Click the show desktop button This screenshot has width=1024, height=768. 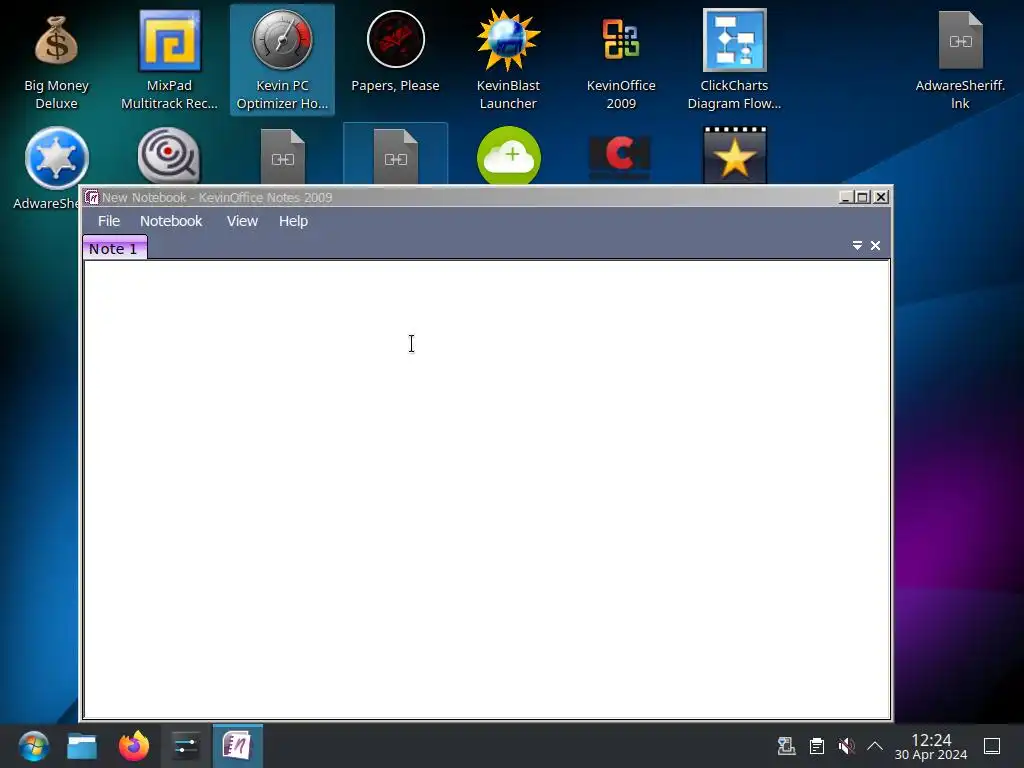[x=992, y=746]
